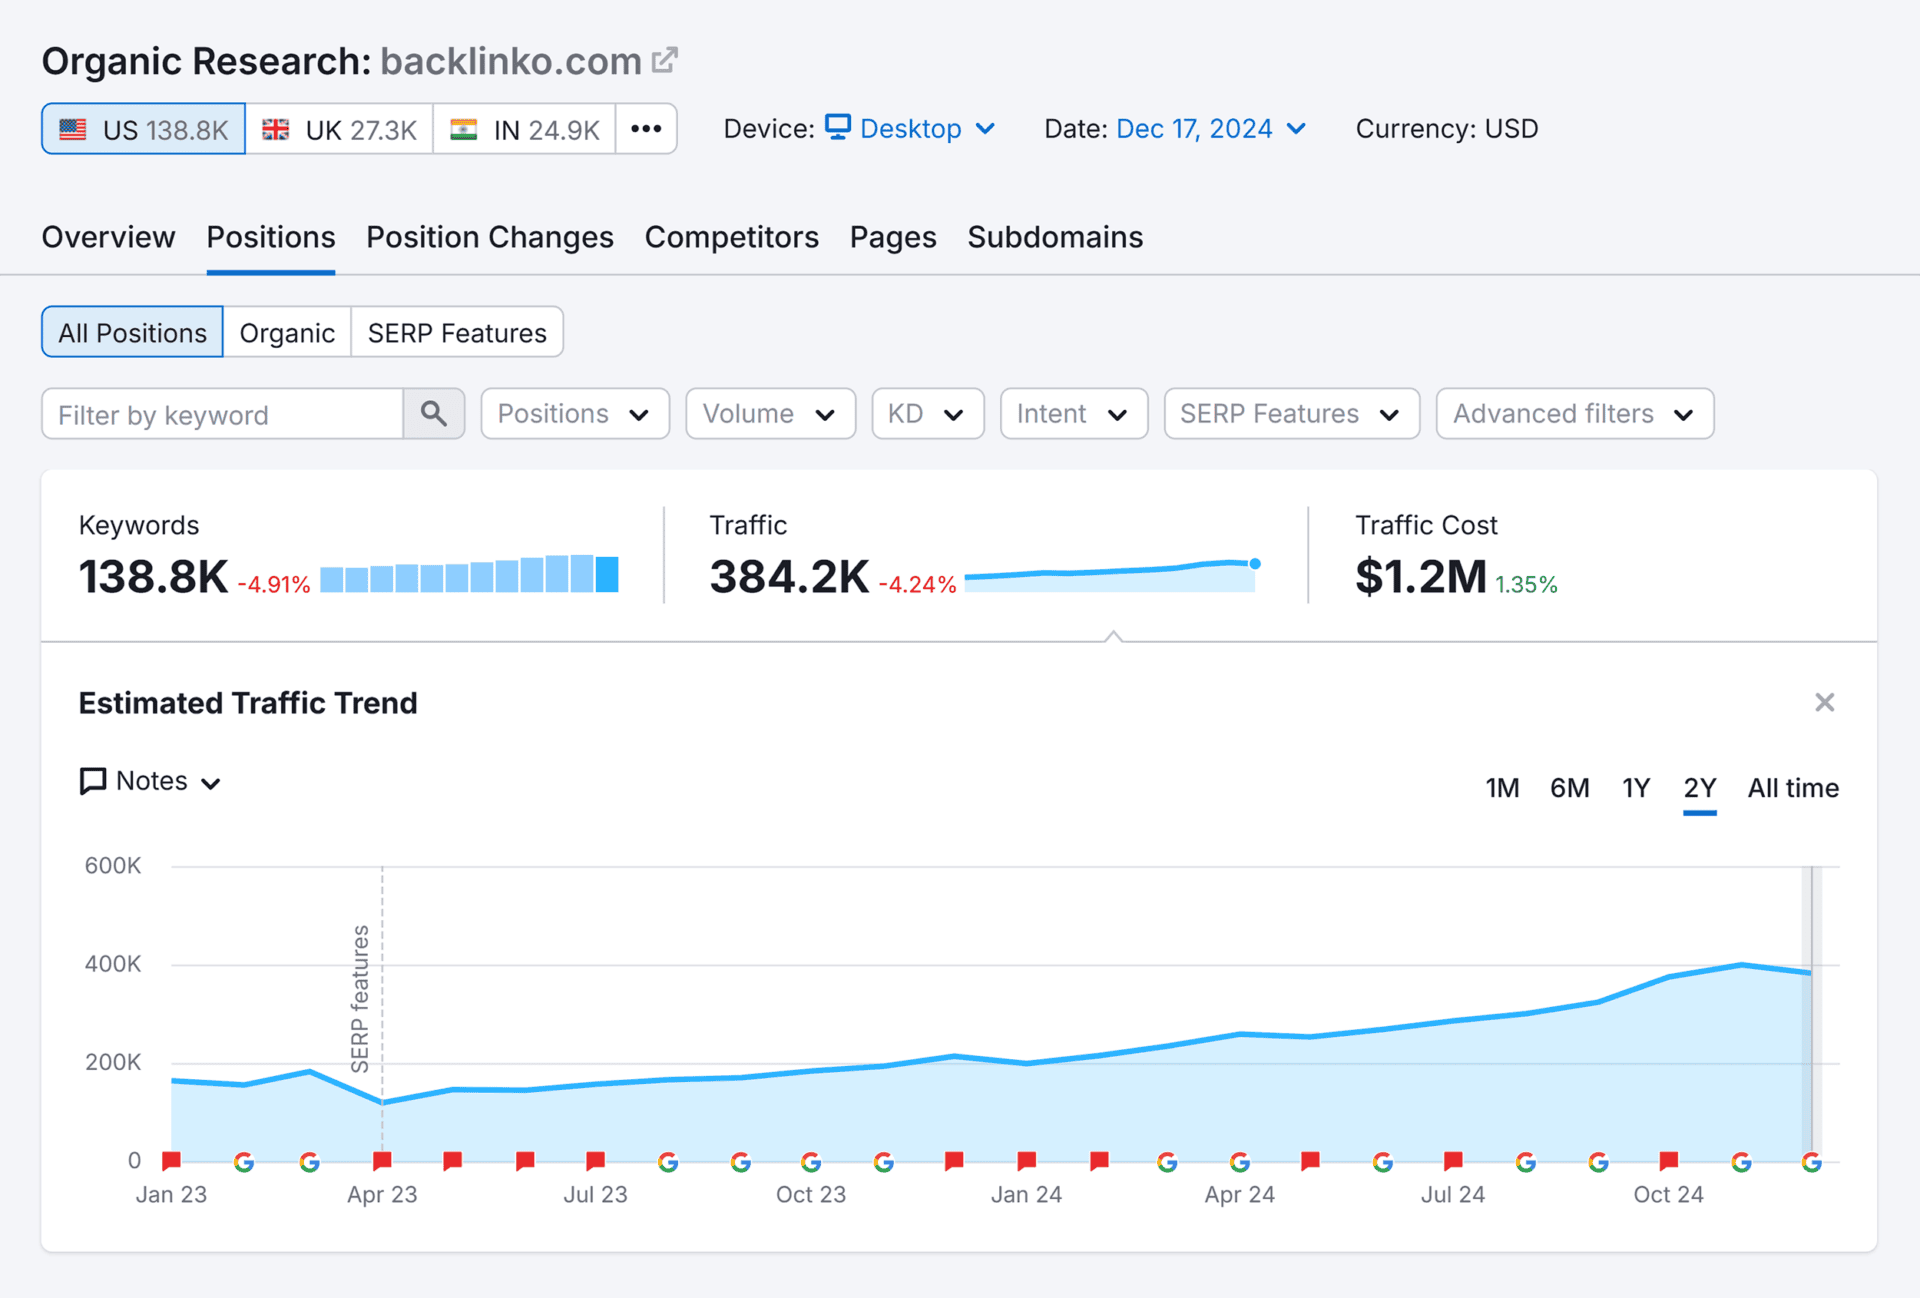This screenshot has width=1920, height=1298.
Task: Switch device from Desktop
Action: pyautogui.click(x=909, y=128)
